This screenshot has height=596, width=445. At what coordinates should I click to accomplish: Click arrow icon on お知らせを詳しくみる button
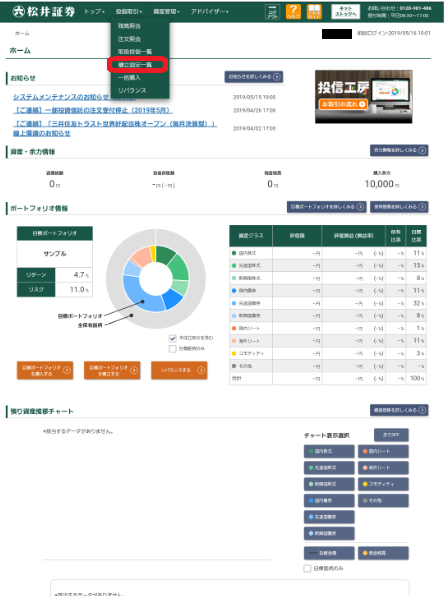click(277, 77)
